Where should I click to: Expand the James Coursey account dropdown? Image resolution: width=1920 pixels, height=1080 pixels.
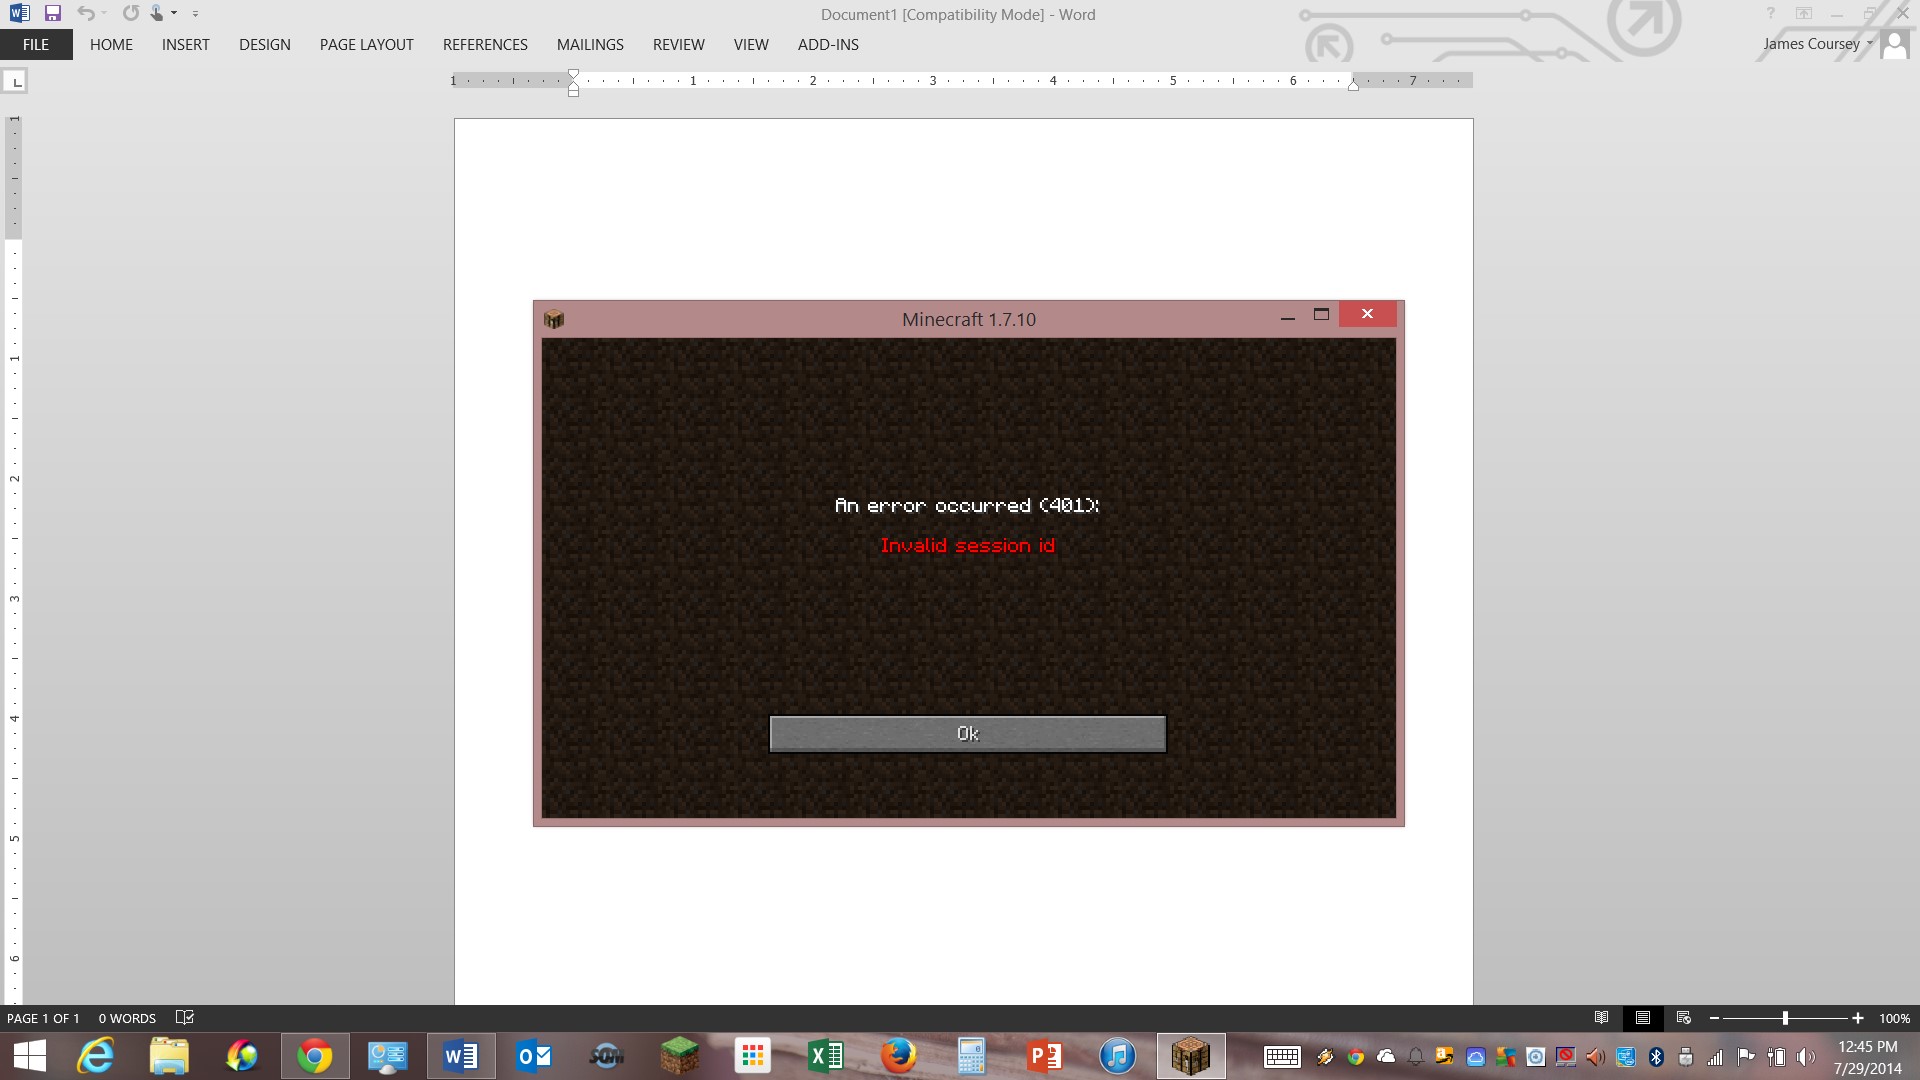1869,43
